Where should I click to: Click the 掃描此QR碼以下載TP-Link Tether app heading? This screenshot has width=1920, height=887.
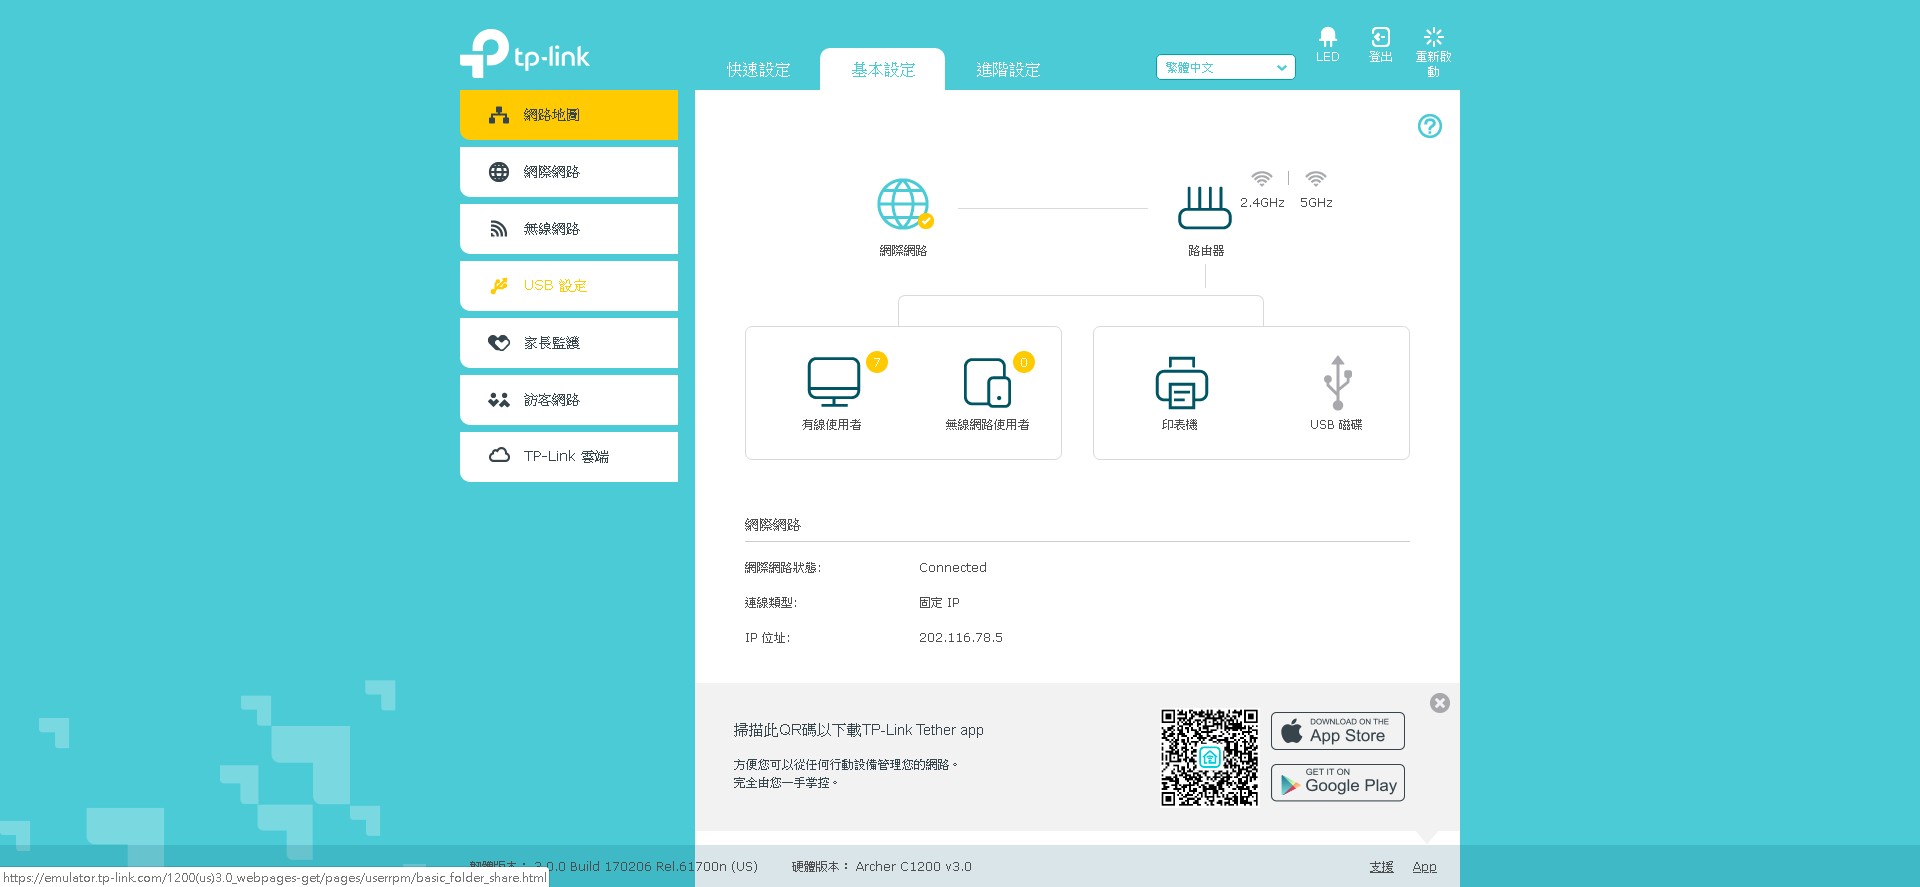pos(858,731)
